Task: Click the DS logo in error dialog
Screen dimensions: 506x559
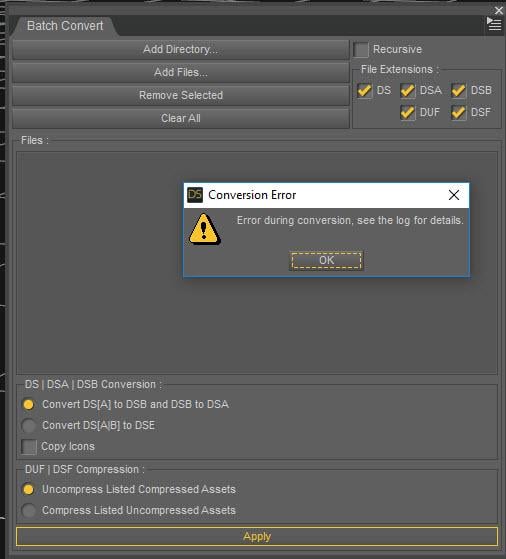Action: tap(195, 195)
